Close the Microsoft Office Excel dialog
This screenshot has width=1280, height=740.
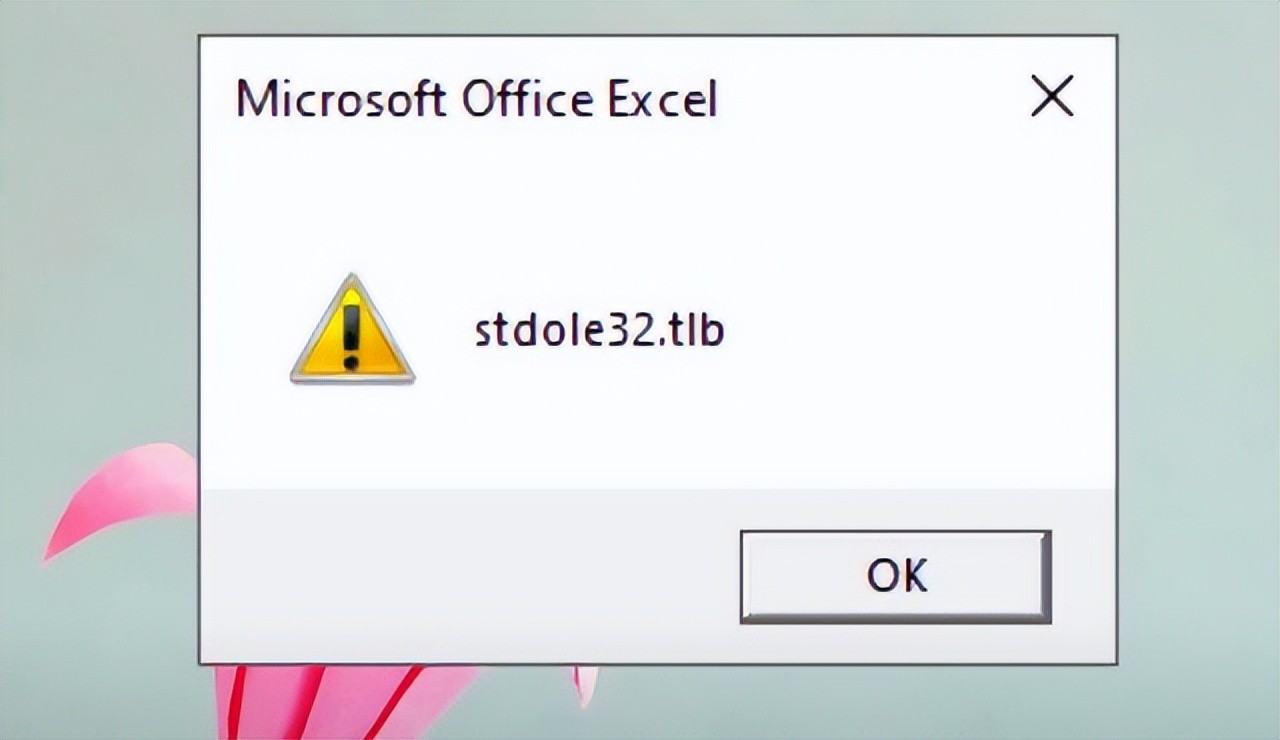point(1052,98)
